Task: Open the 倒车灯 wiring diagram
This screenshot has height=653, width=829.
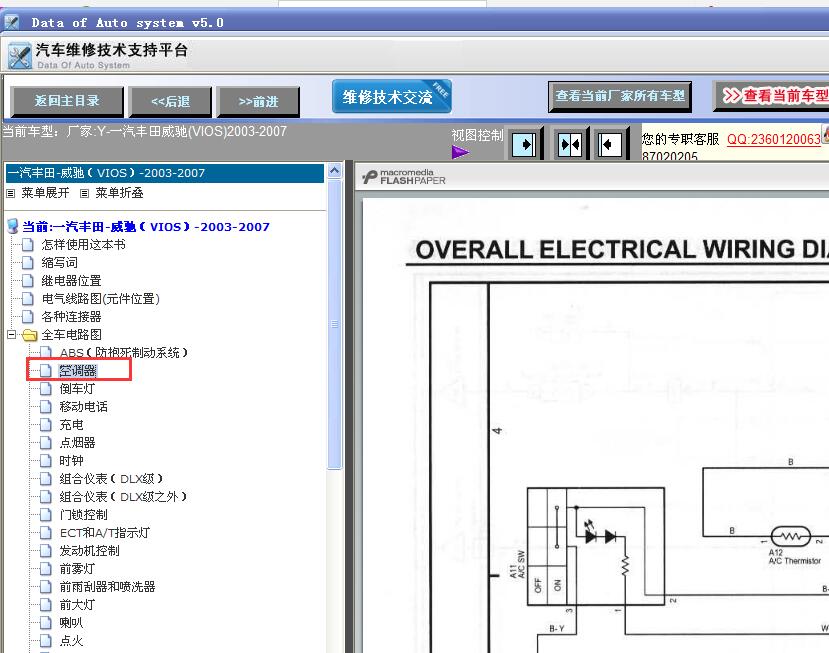Action: point(77,389)
